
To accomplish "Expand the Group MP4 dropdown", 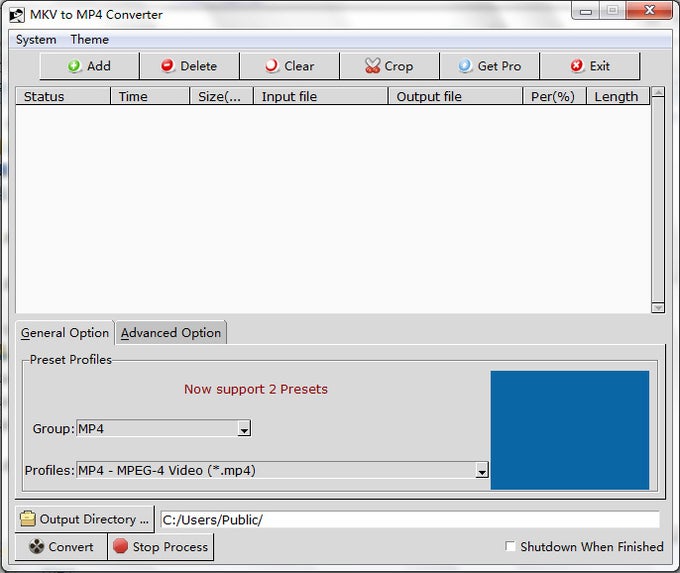I will pyautogui.click(x=244, y=429).
